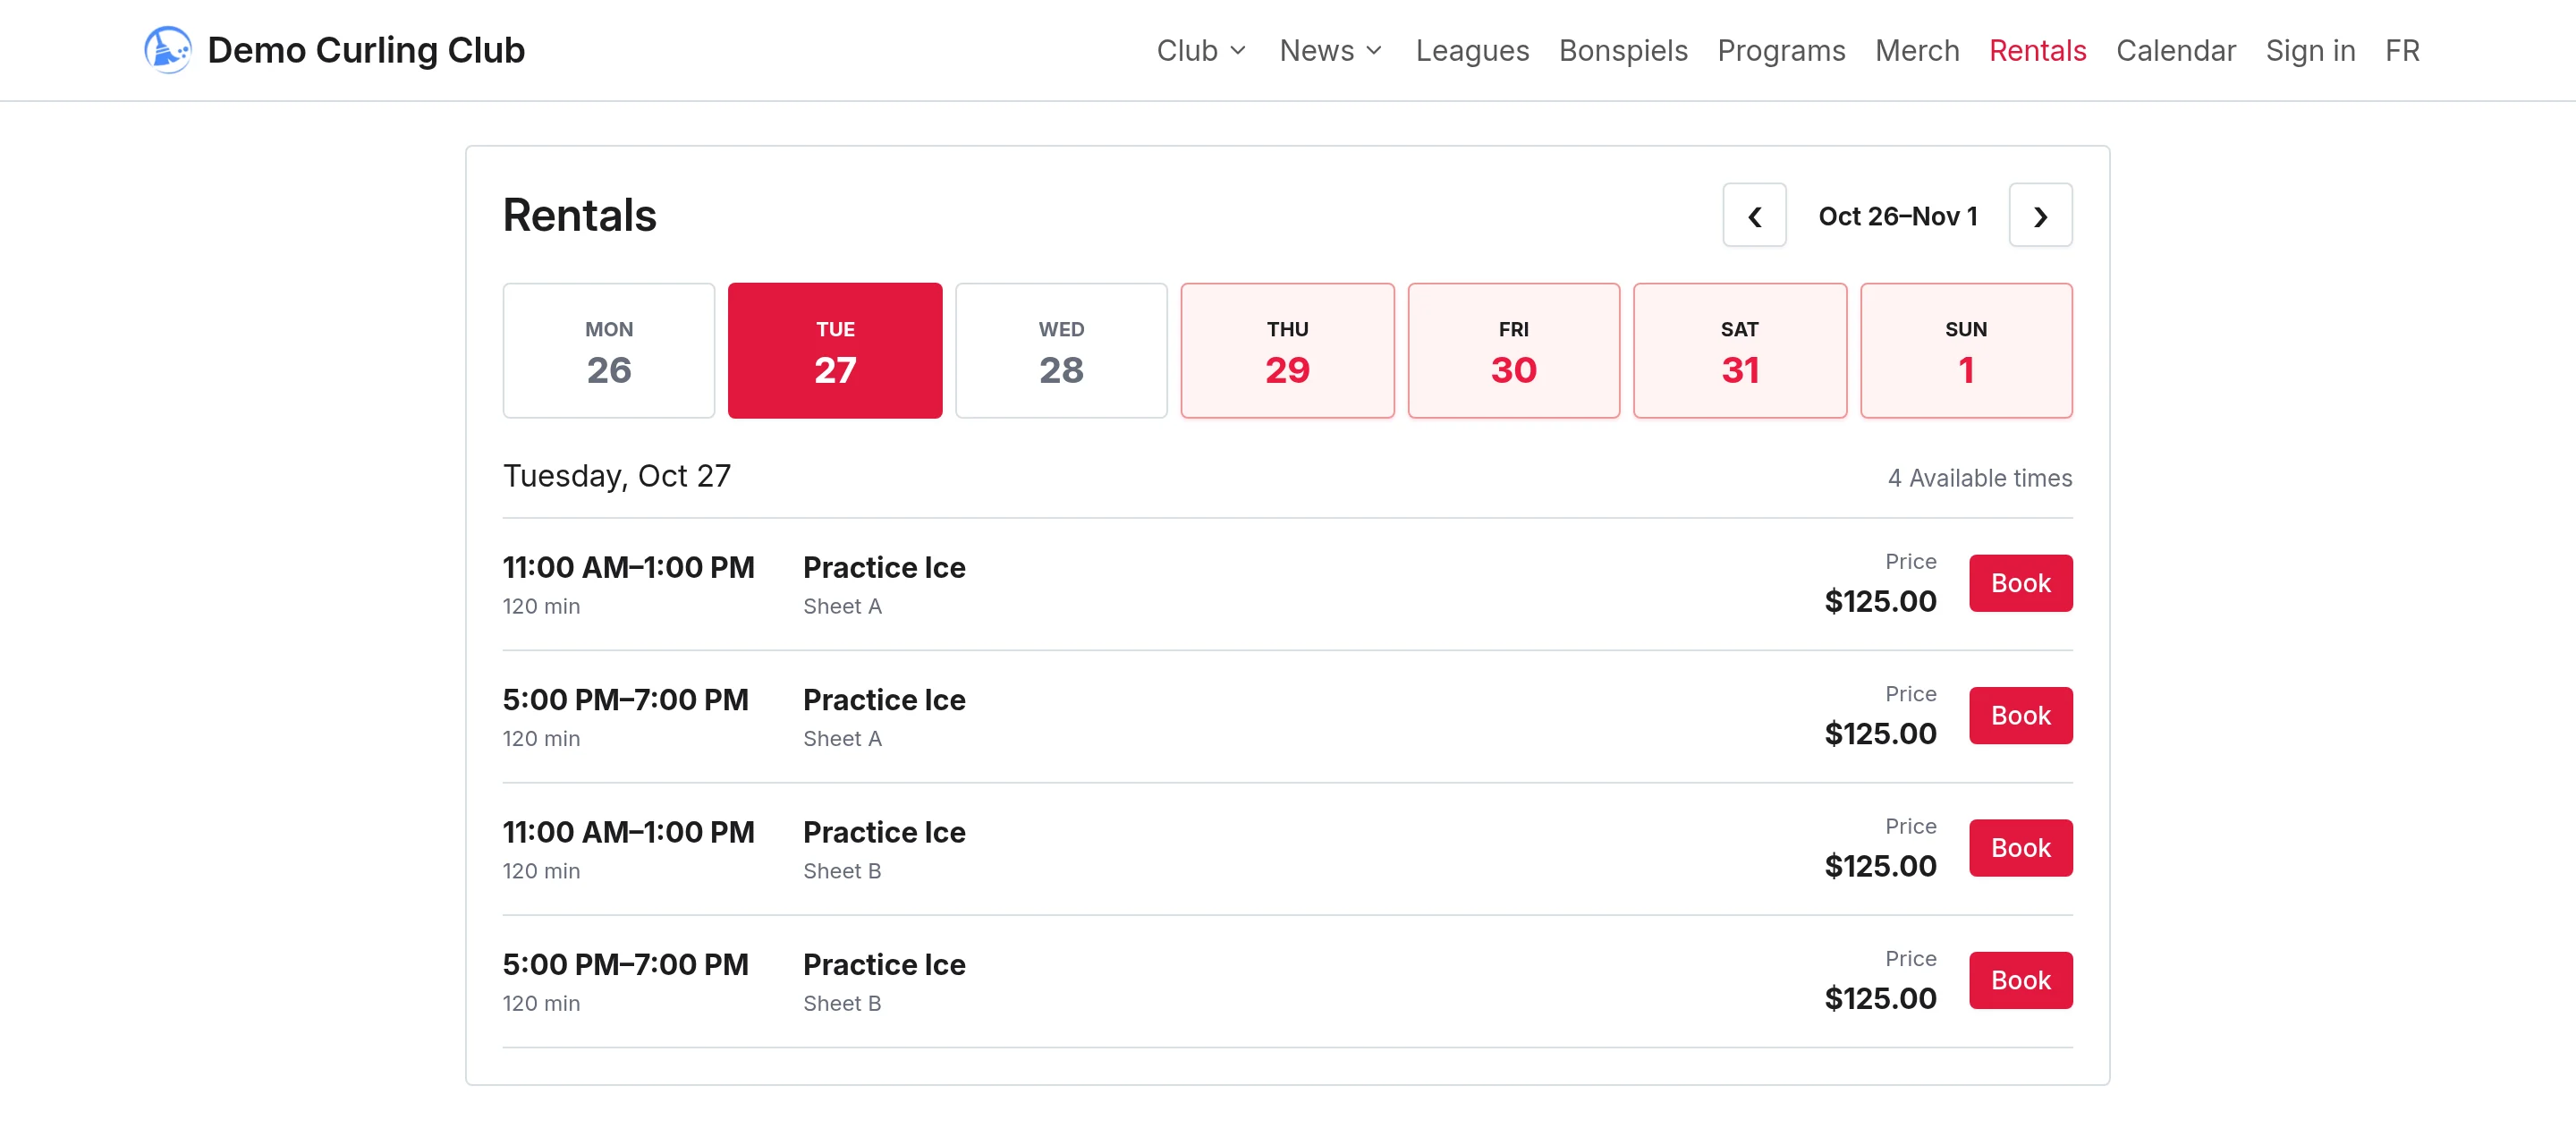Select Thursday 29 day tile
The image size is (2576, 1145).
(1287, 350)
